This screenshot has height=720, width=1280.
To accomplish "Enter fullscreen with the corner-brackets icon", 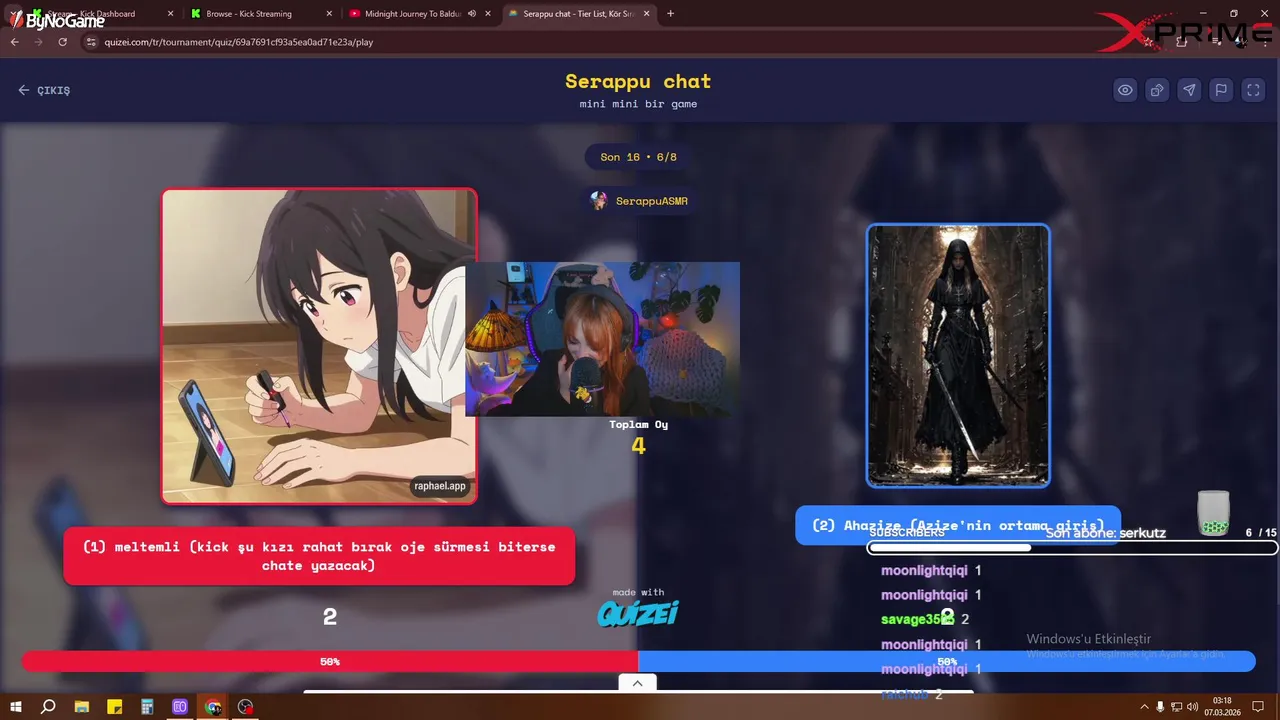I will coord(1253,90).
